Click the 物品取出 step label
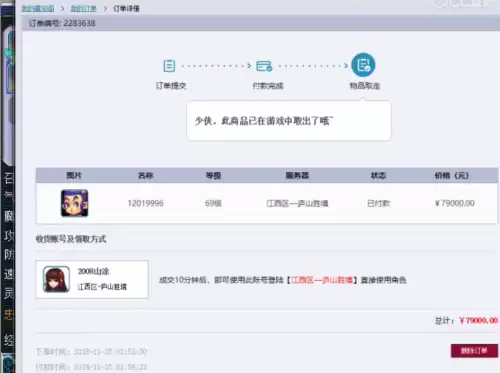This screenshot has height=373, width=500. tap(365, 86)
